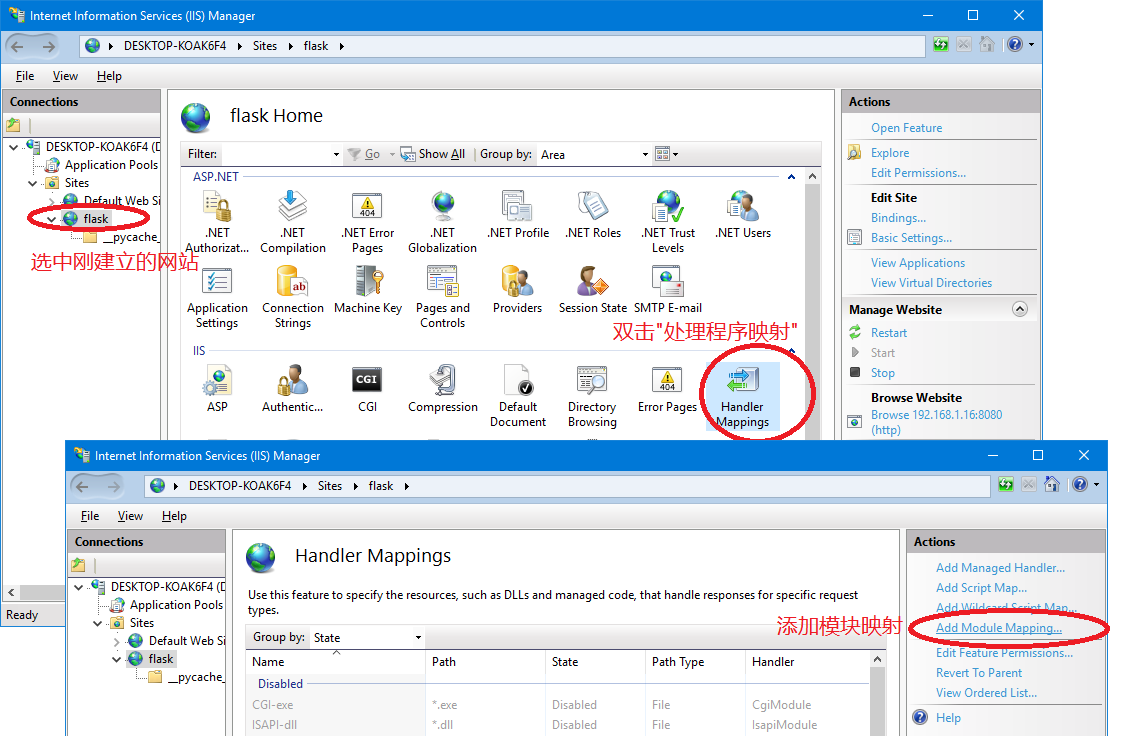Open ASP feature in IIS group

[217, 389]
